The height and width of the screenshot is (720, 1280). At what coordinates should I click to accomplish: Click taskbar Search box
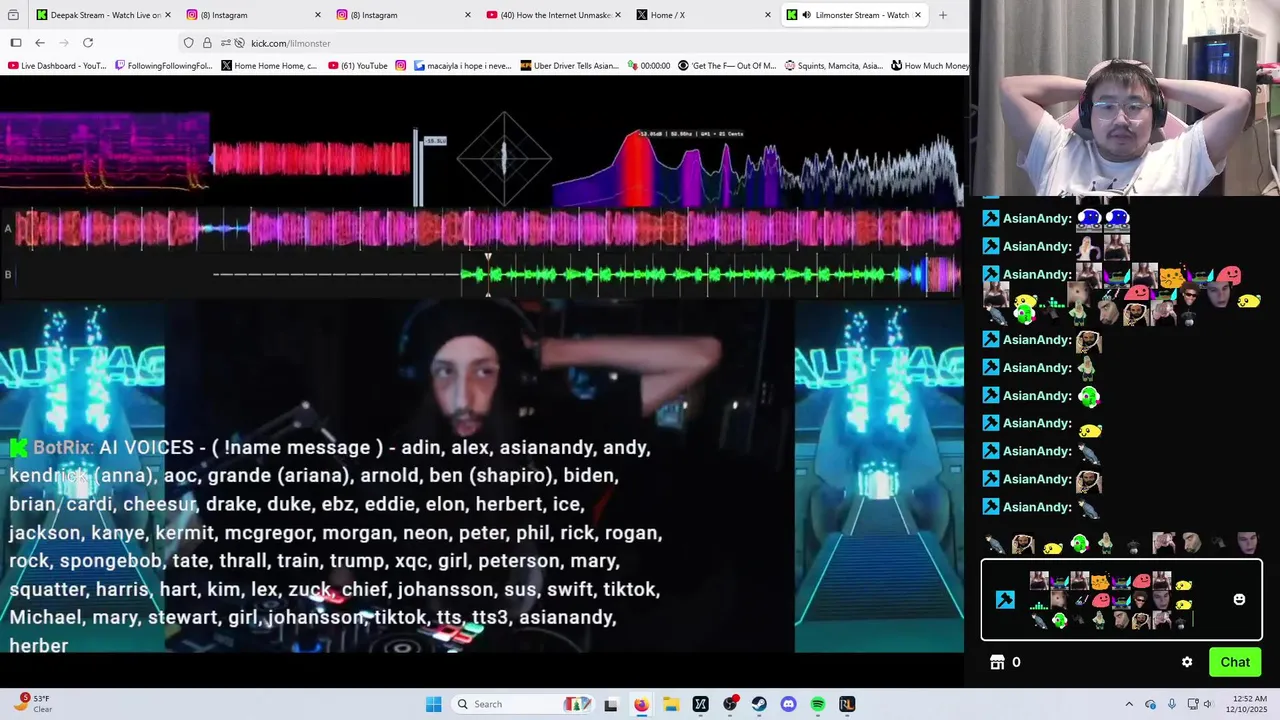(x=523, y=704)
